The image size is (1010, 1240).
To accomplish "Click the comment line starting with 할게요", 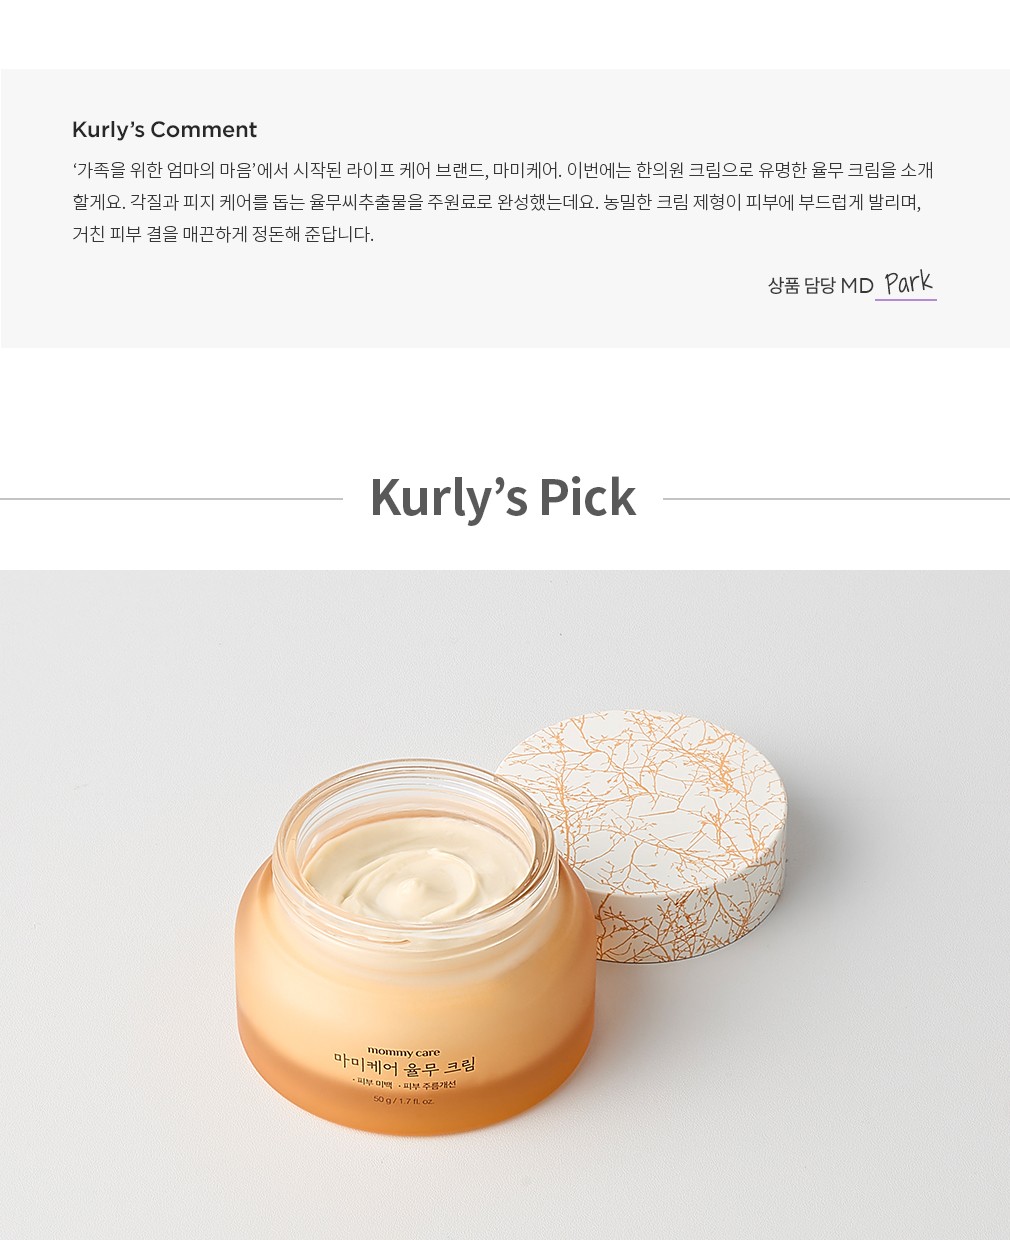I will tap(497, 202).
